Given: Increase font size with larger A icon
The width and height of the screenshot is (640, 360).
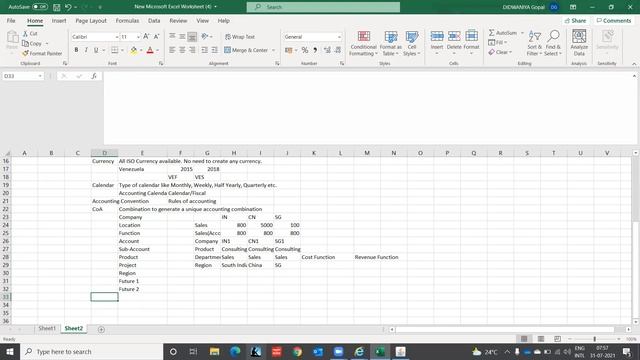Looking at the screenshot, I should click(x=146, y=37).
